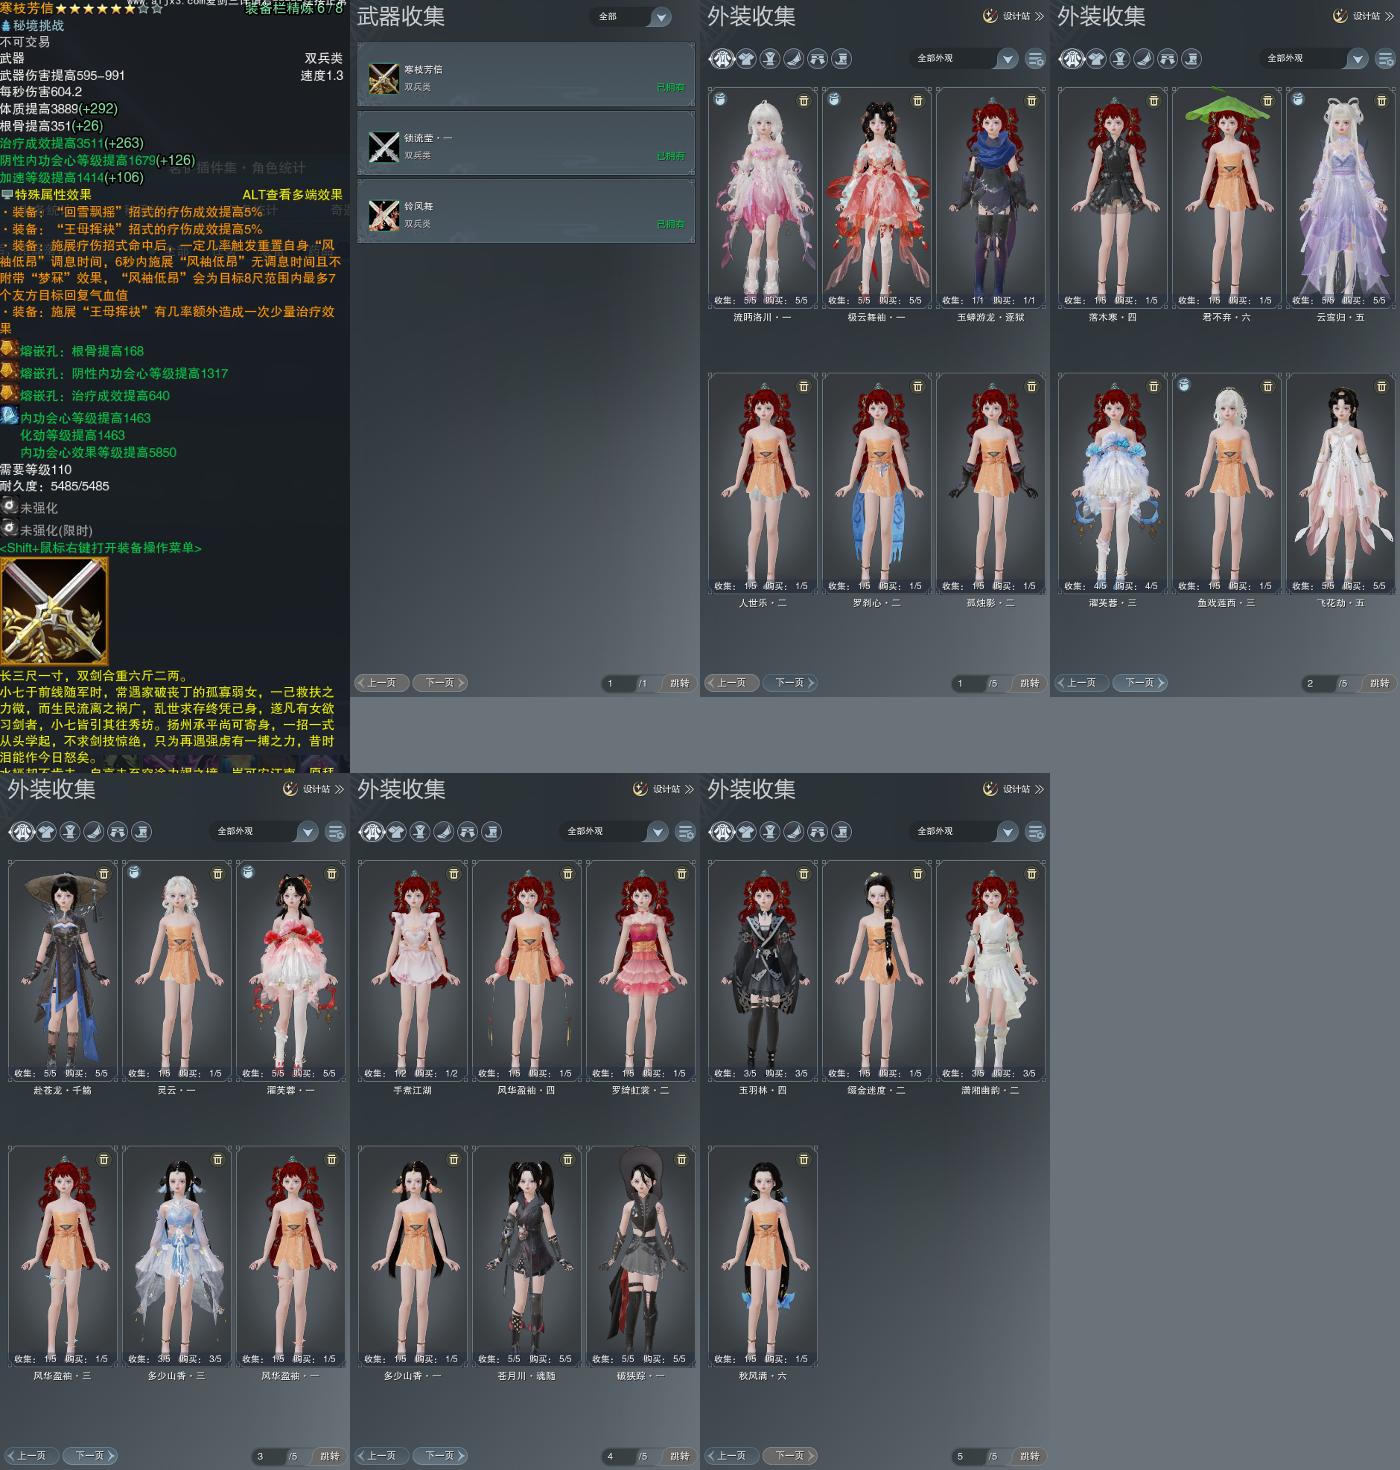This screenshot has height=1470, width=1400.
Task: Click the 铢流莹·一 weapon icon in the weapon list
Action: 384,146
